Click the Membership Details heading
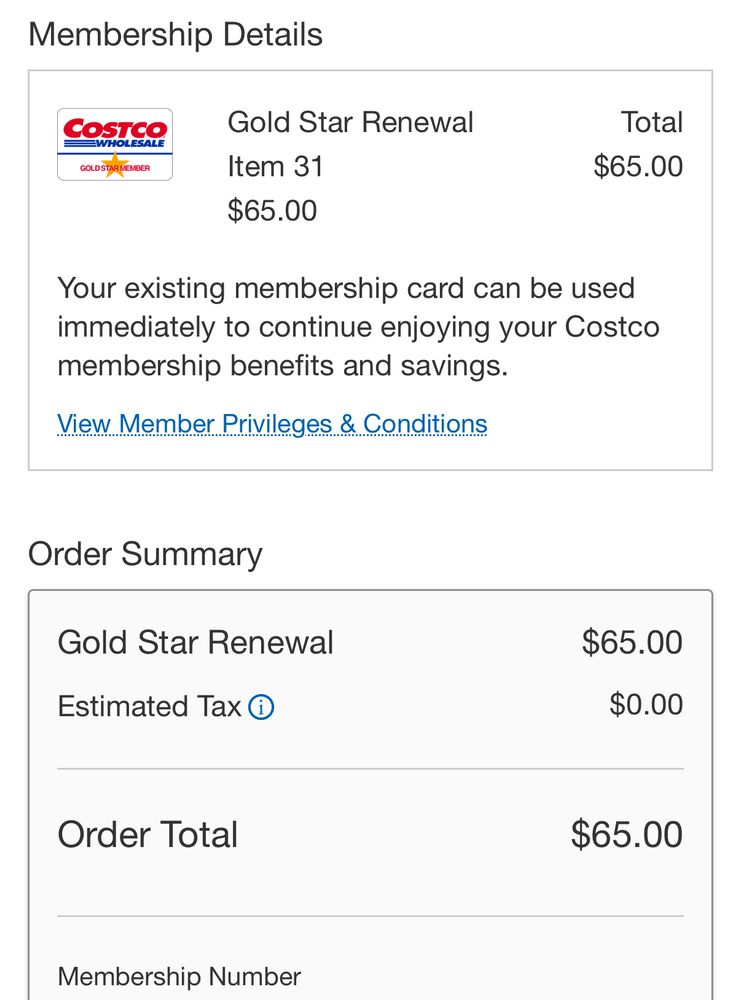This screenshot has width=741, height=1000. 175,35
